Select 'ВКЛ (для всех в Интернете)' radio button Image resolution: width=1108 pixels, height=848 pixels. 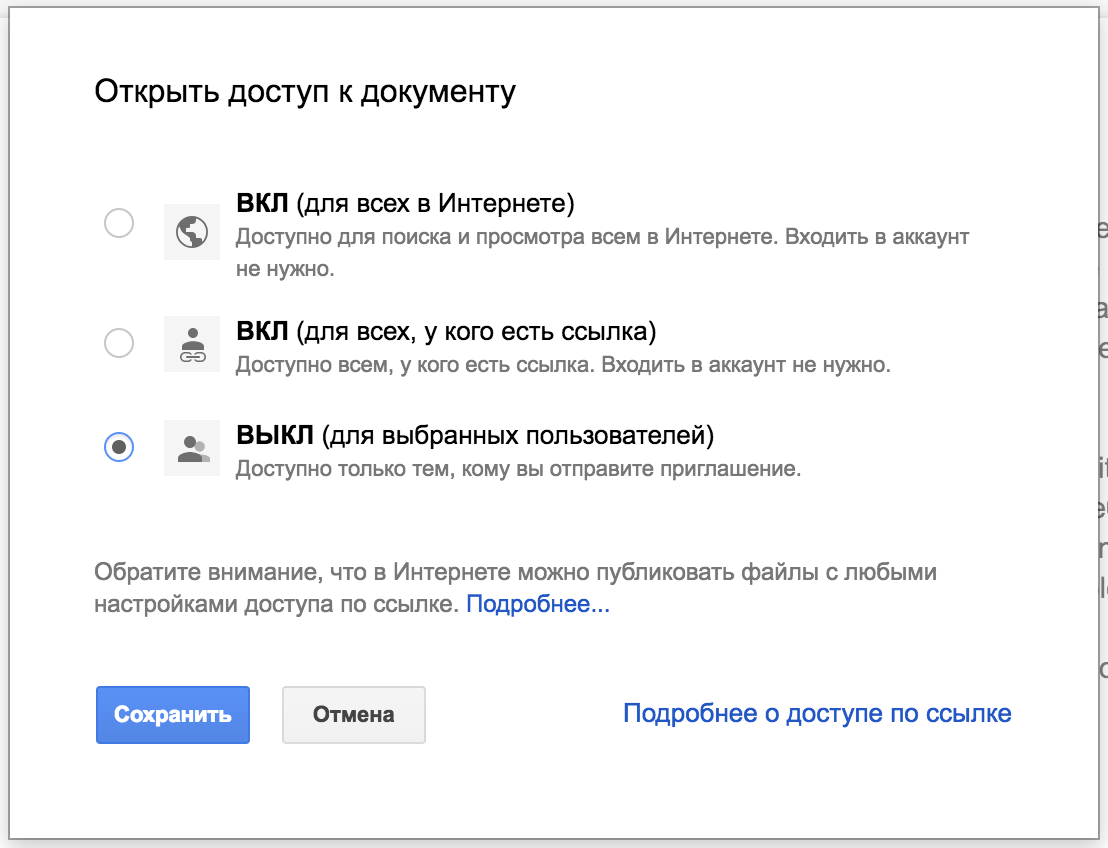pyautogui.click(x=119, y=223)
